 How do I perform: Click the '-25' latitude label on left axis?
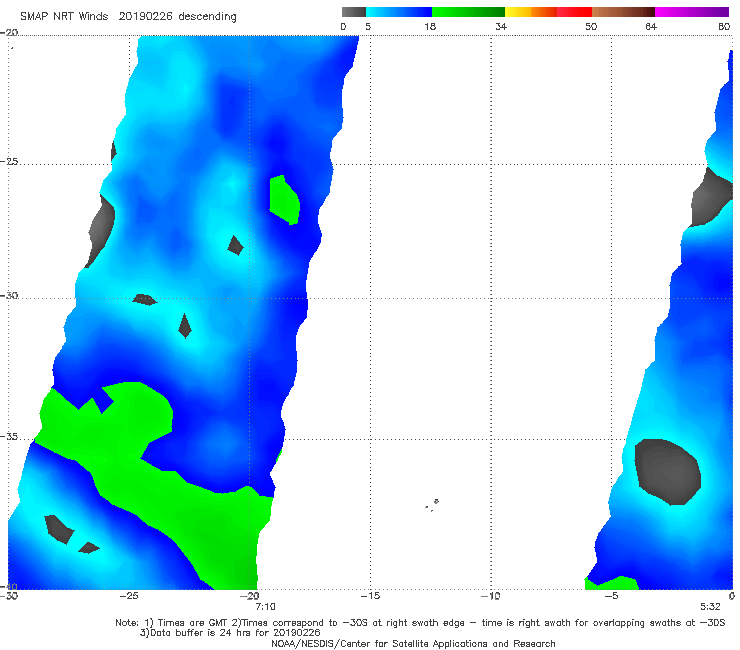(9, 161)
